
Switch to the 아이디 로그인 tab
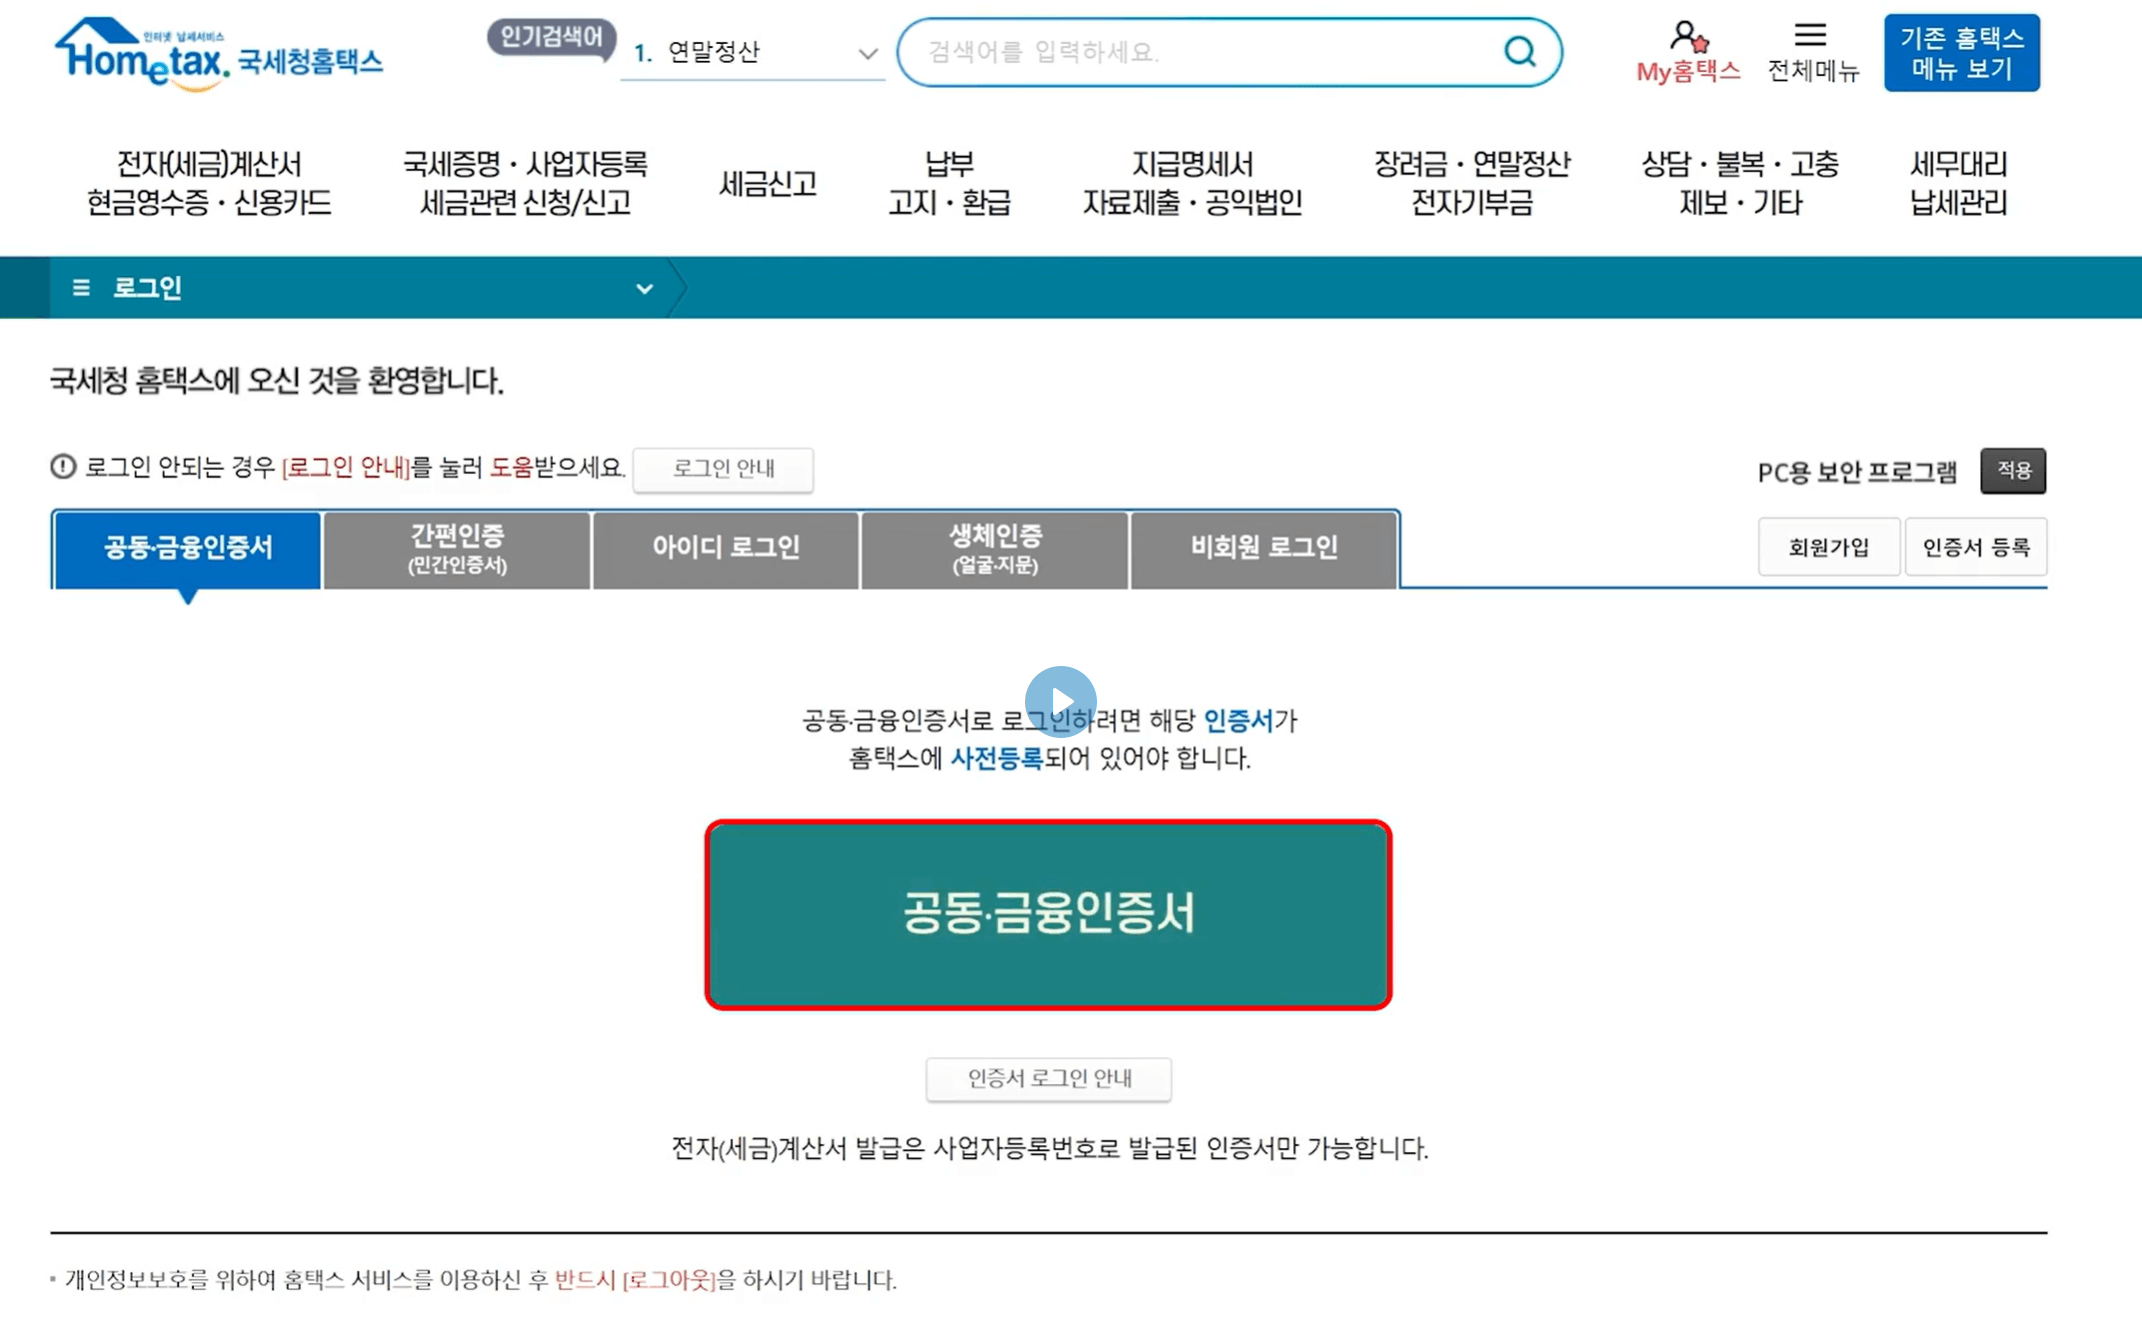(725, 548)
